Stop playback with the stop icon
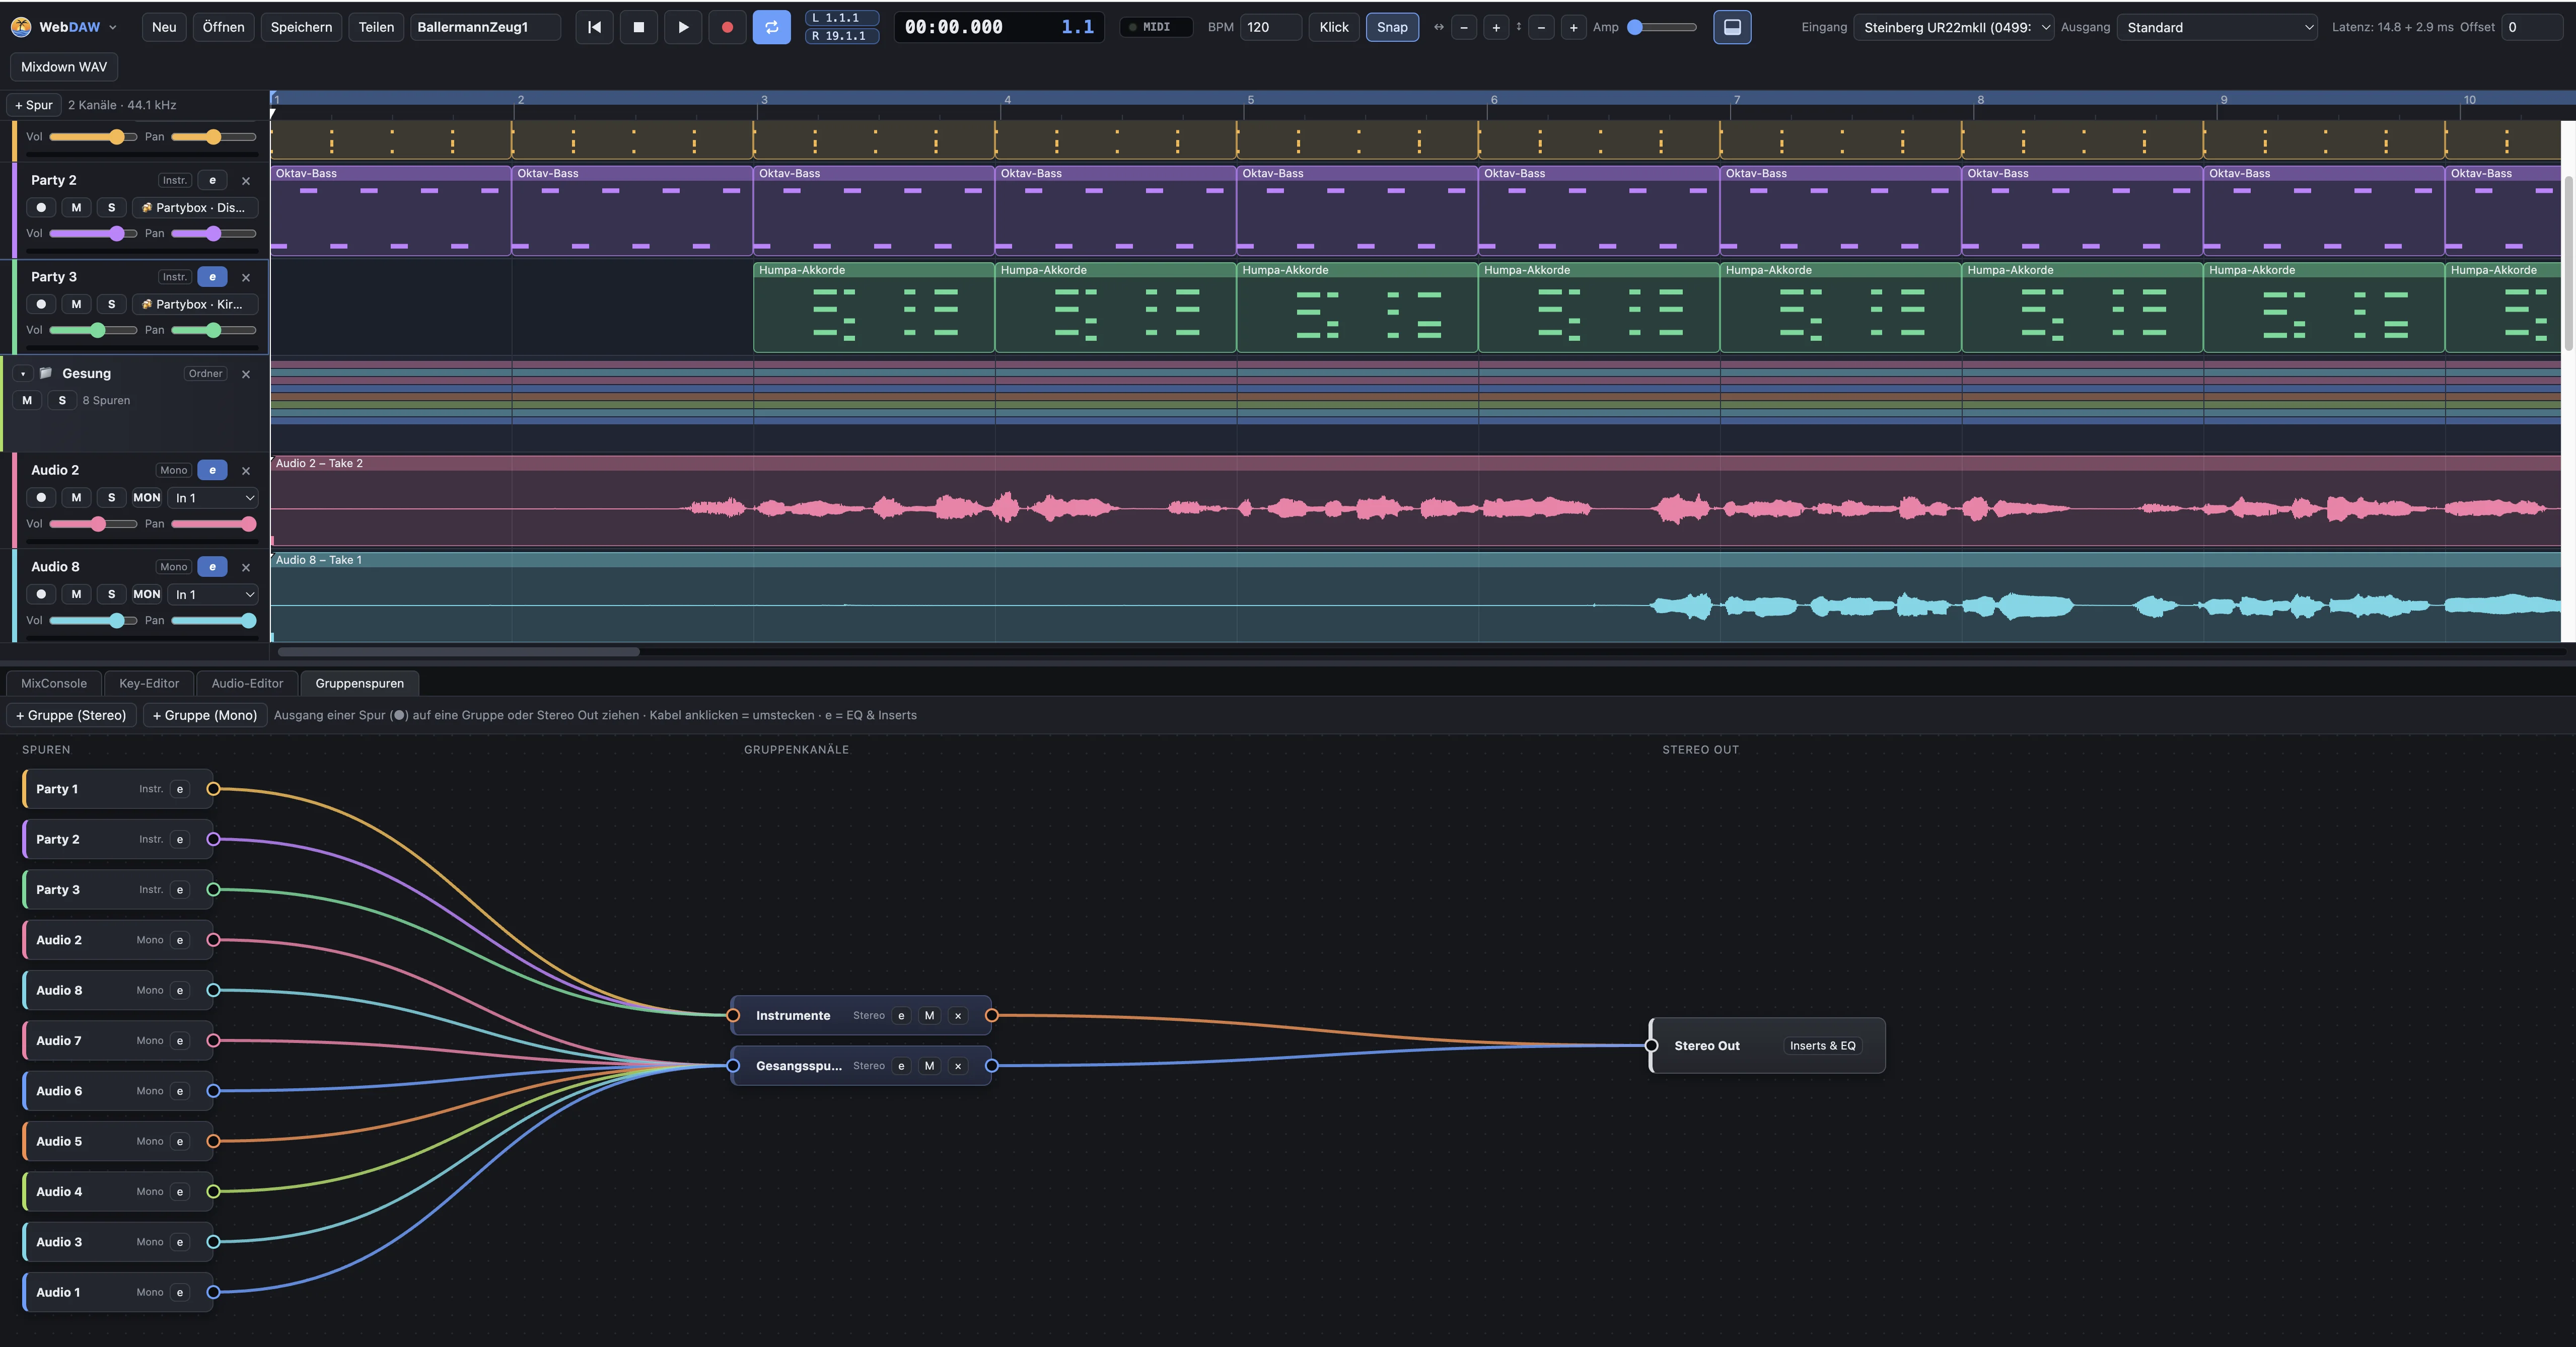Image resolution: width=2576 pixels, height=1347 pixels. 639,27
